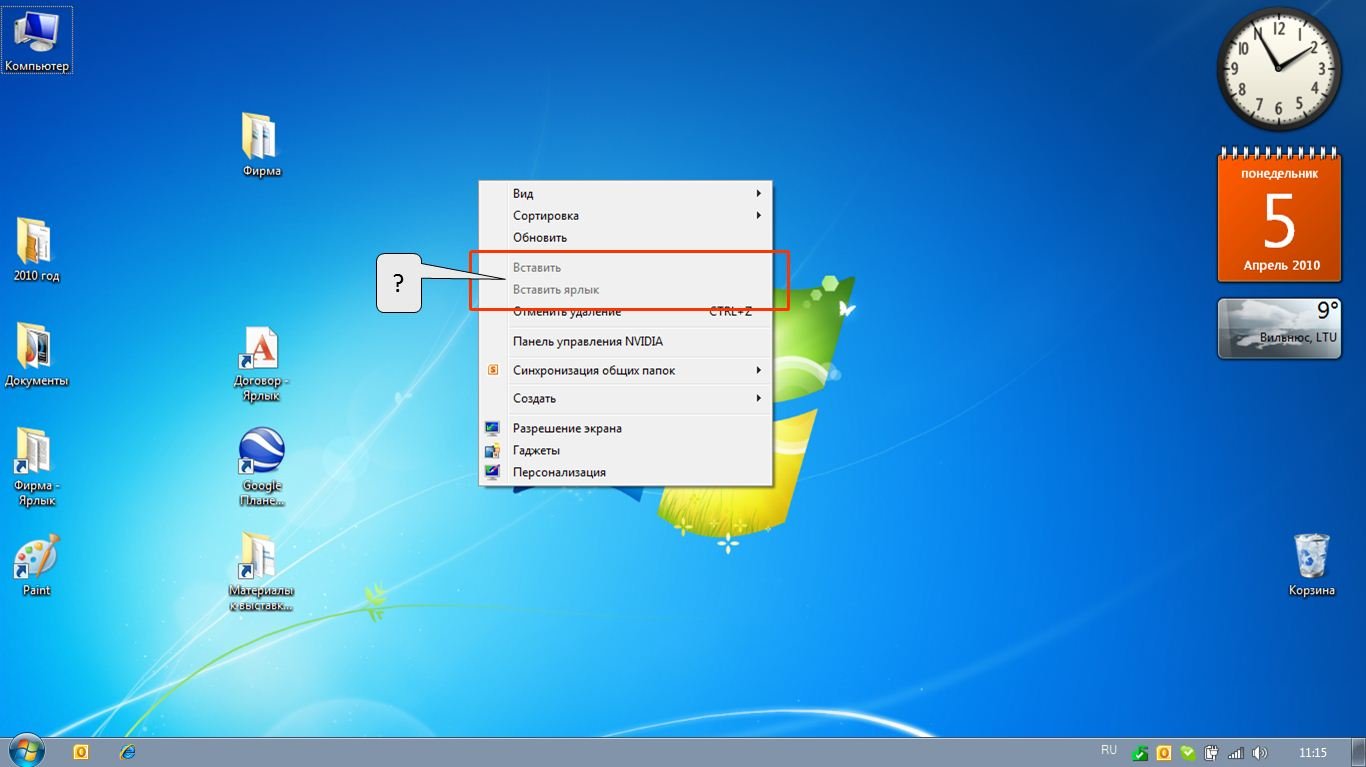Open the Компьютер desktop icon

[36, 40]
